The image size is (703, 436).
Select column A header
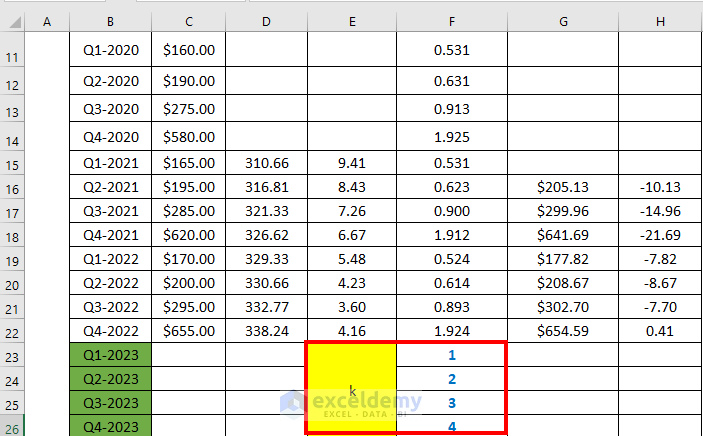(x=47, y=22)
